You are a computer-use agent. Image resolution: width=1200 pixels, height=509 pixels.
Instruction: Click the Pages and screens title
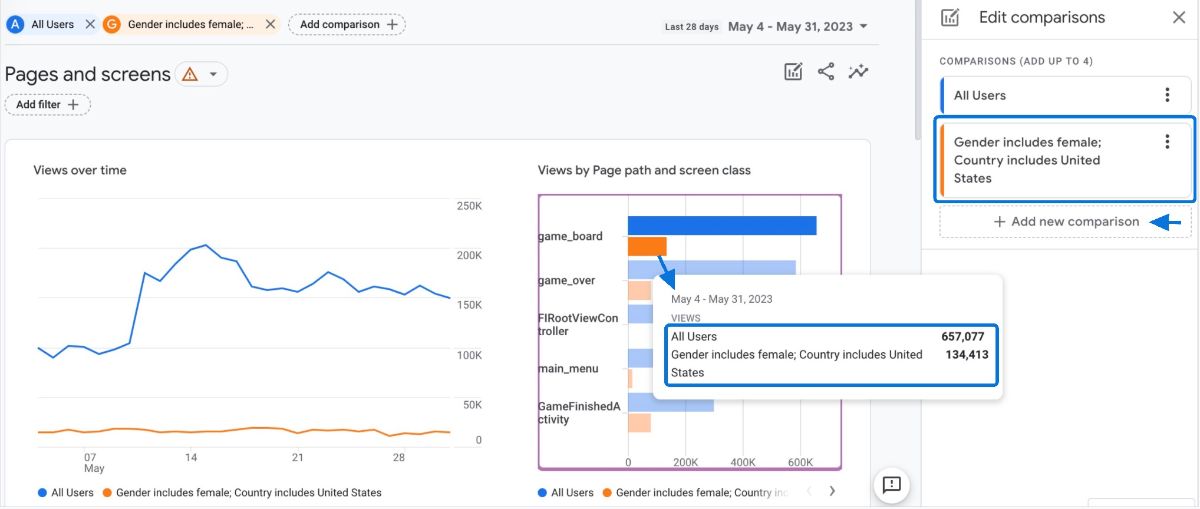(x=88, y=74)
